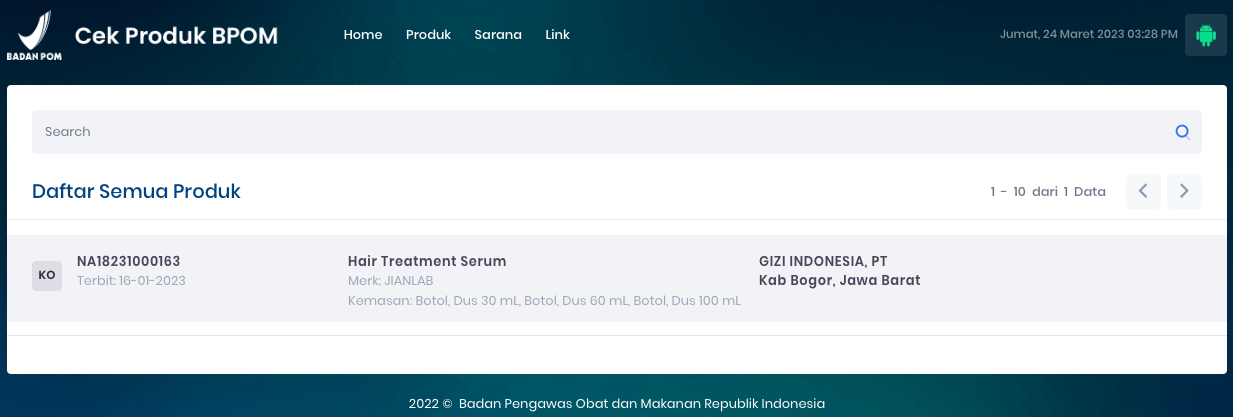Go to the next results page

tap(1184, 191)
